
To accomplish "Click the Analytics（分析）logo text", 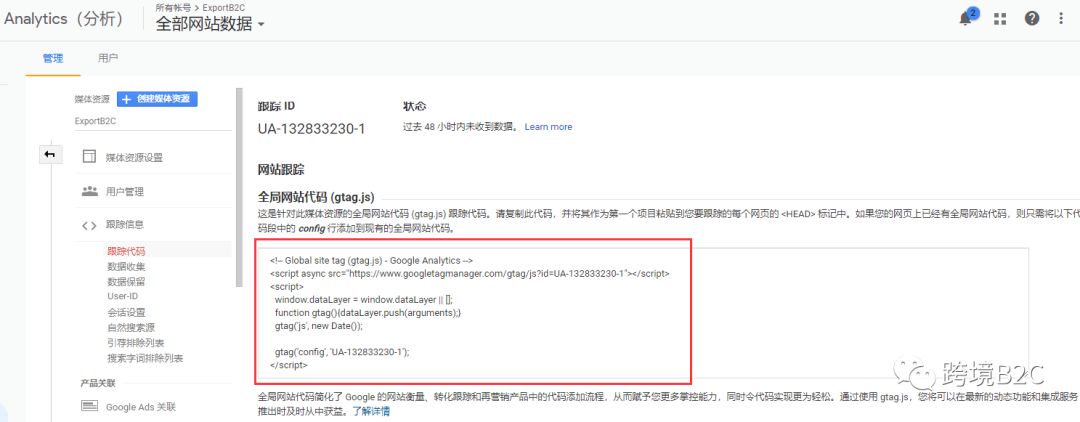I will point(65,19).
